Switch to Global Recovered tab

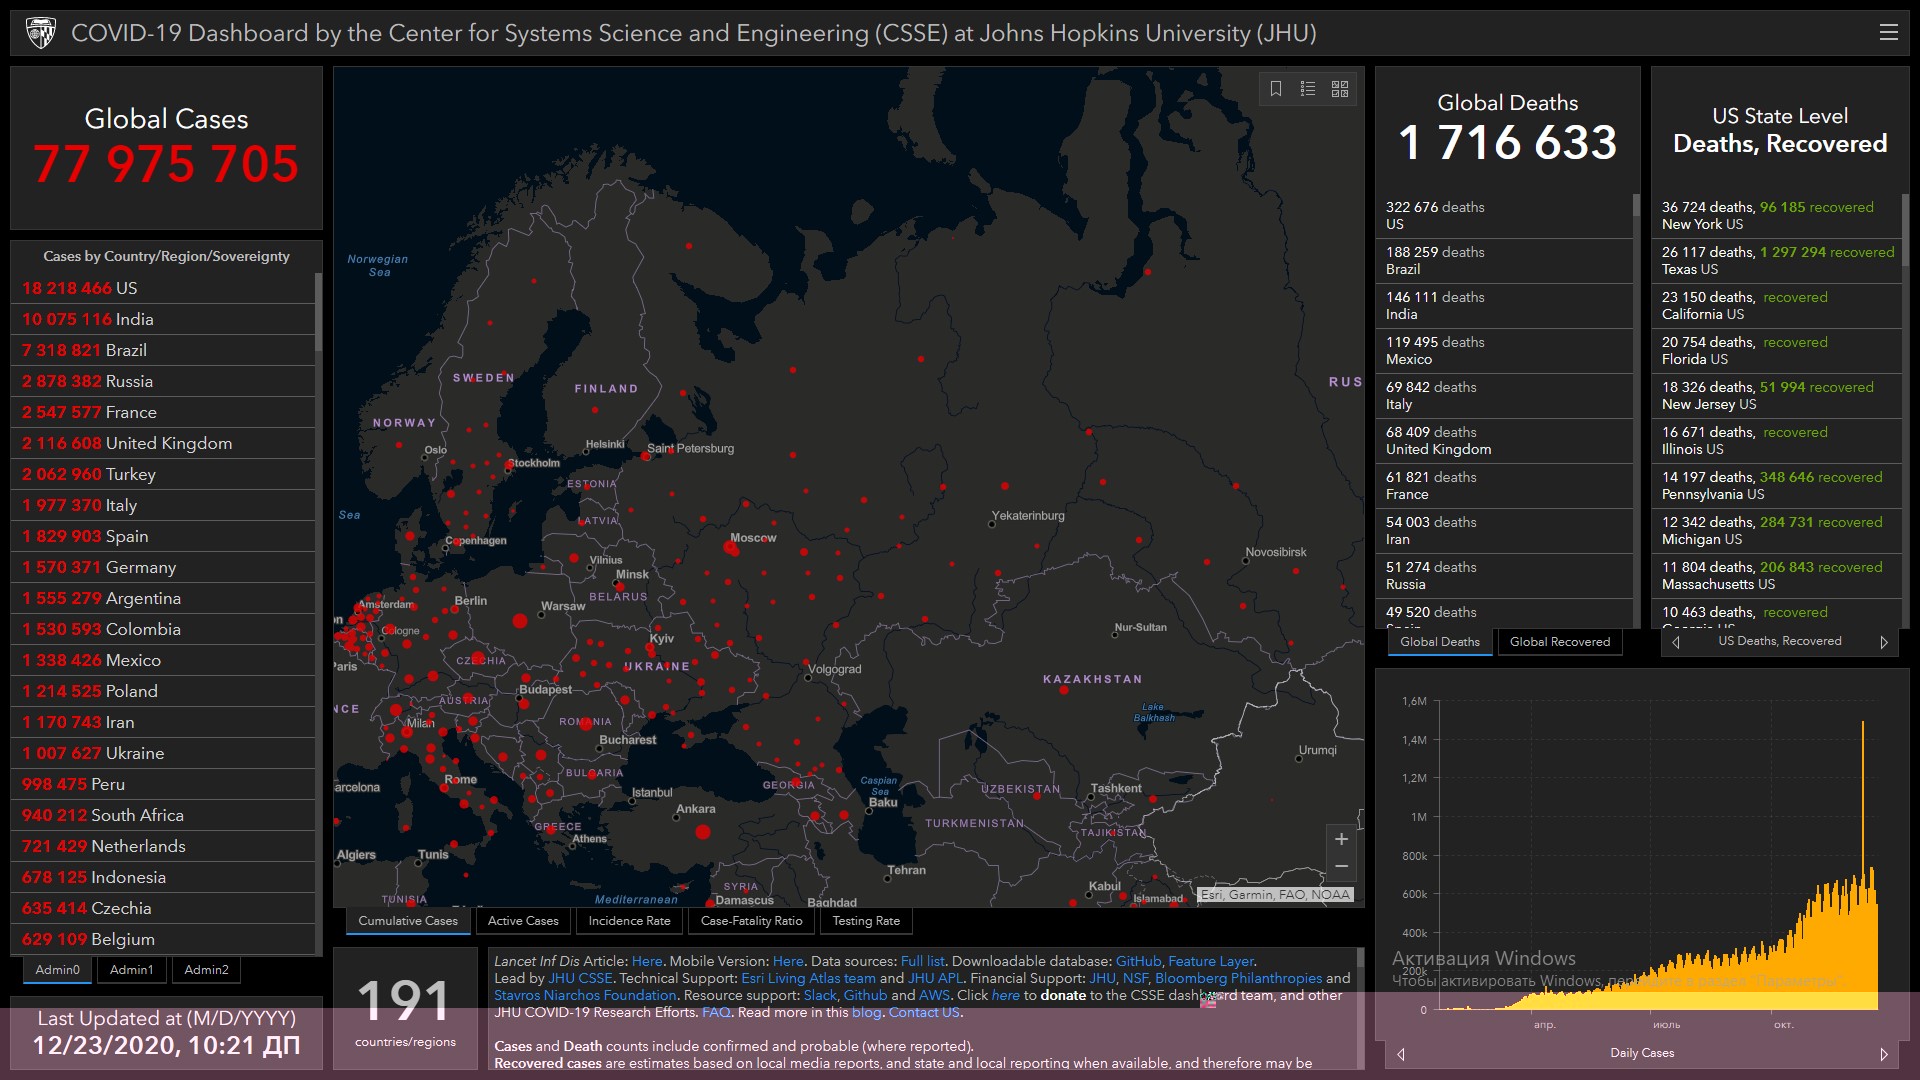[x=1559, y=642]
